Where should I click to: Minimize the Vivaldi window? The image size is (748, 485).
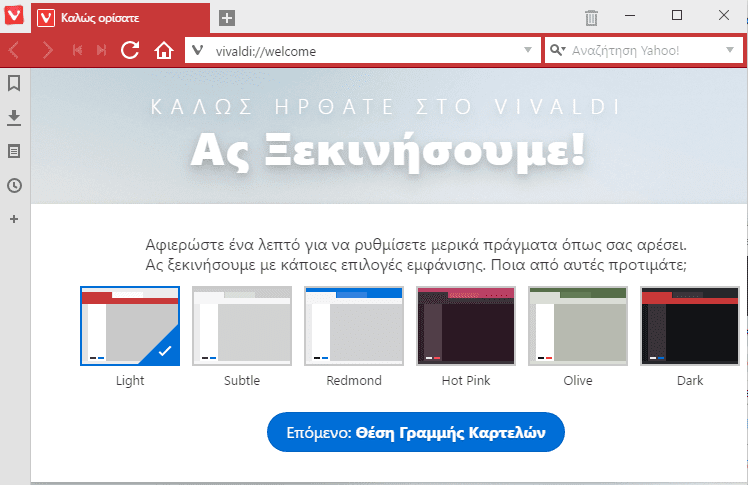pyautogui.click(x=630, y=15)
